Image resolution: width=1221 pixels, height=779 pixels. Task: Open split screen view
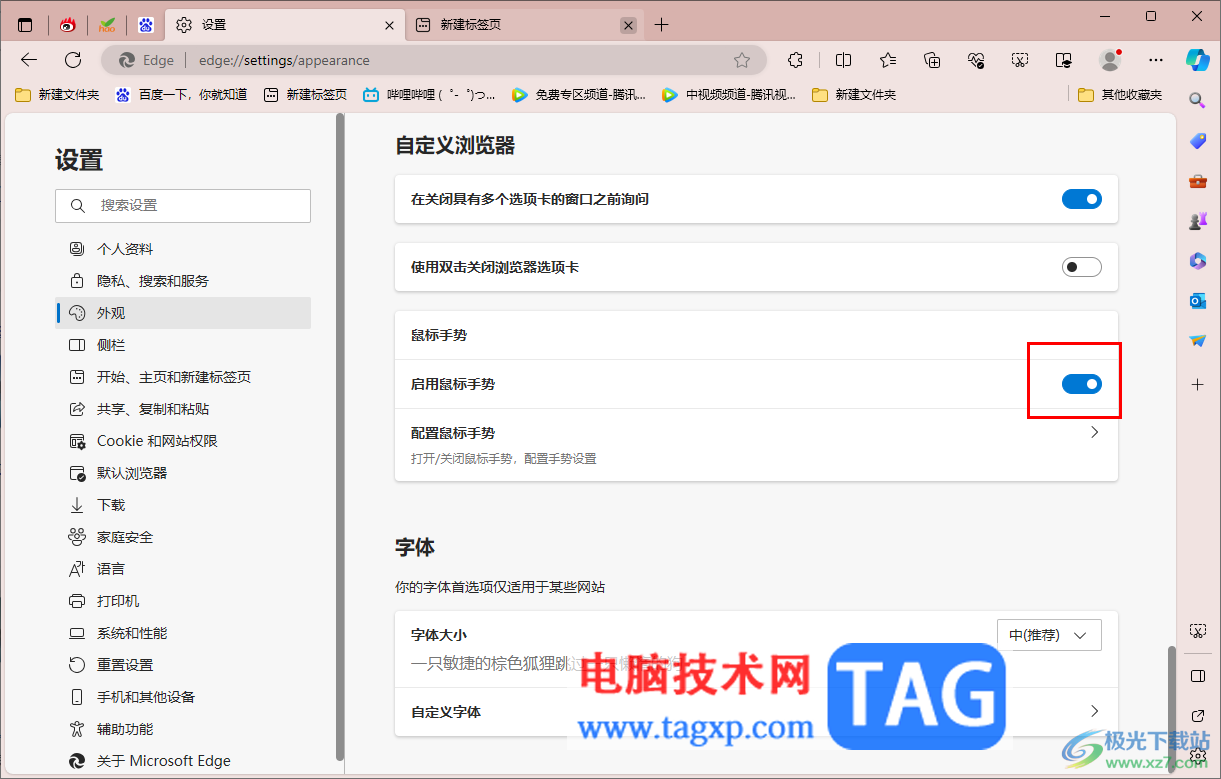coord(842,60)
